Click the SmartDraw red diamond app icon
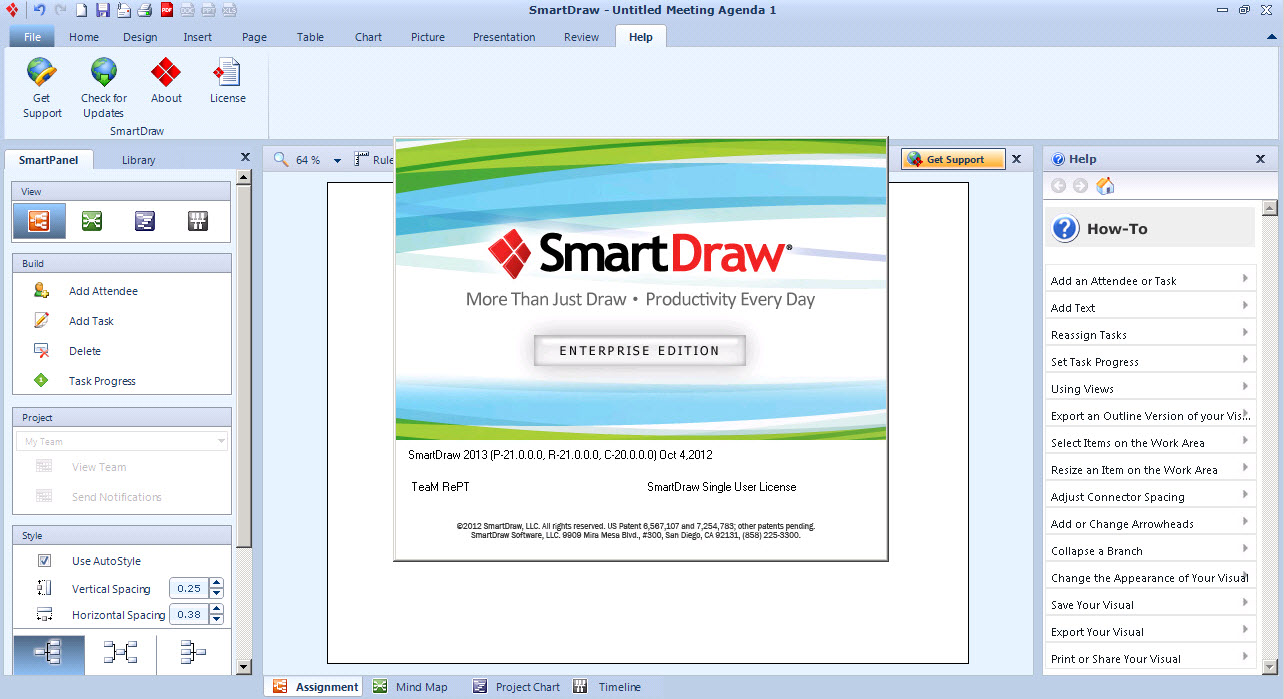 pos(13,10)
